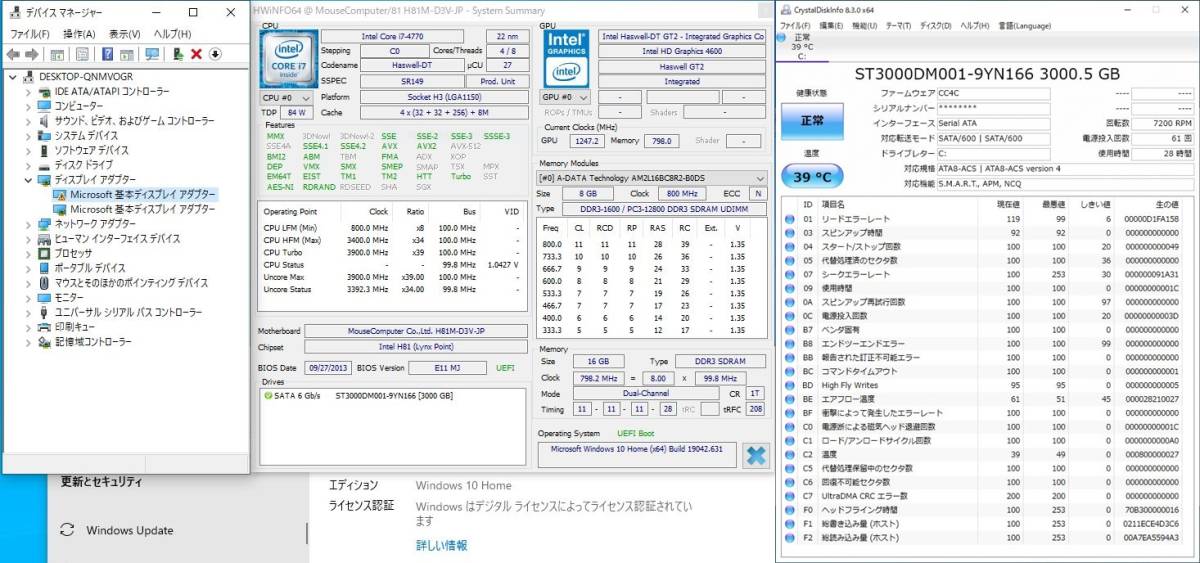
Task: Collapse the DESKTOP-QNMVOGR root node
Action: pos(12,76)
